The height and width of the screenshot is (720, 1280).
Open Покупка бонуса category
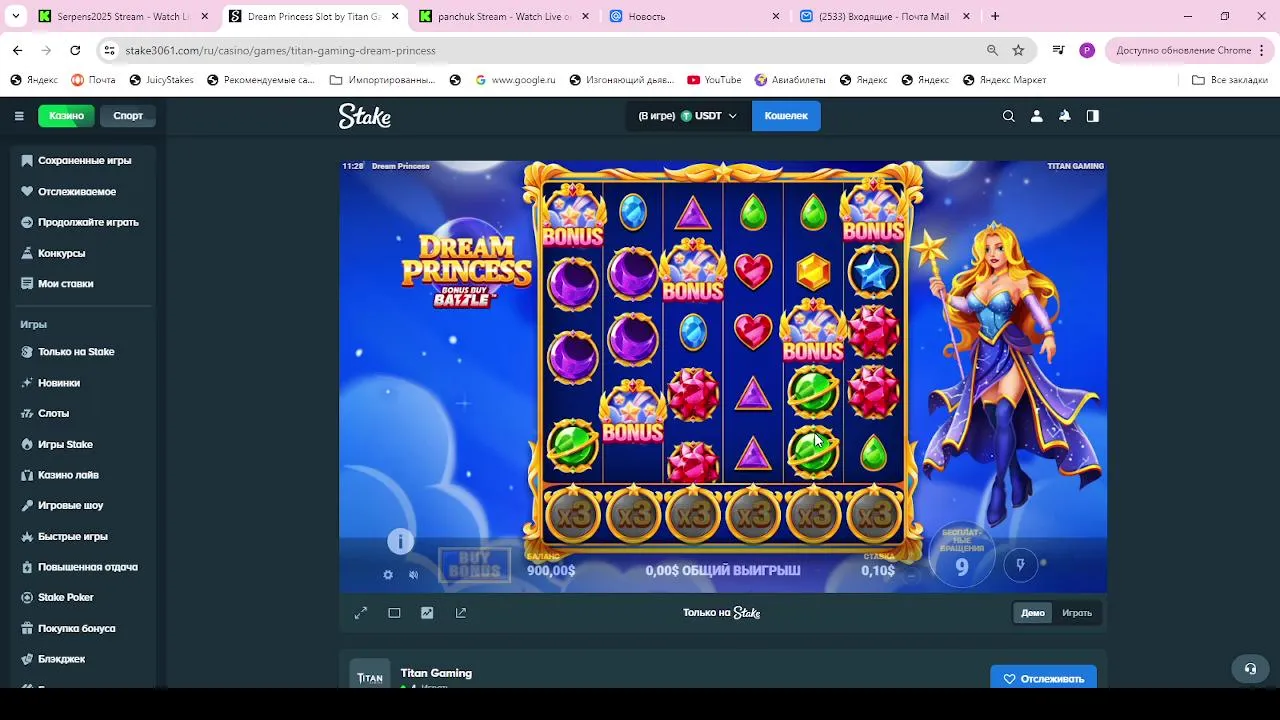pyautogui.click(x=77, y=628)
